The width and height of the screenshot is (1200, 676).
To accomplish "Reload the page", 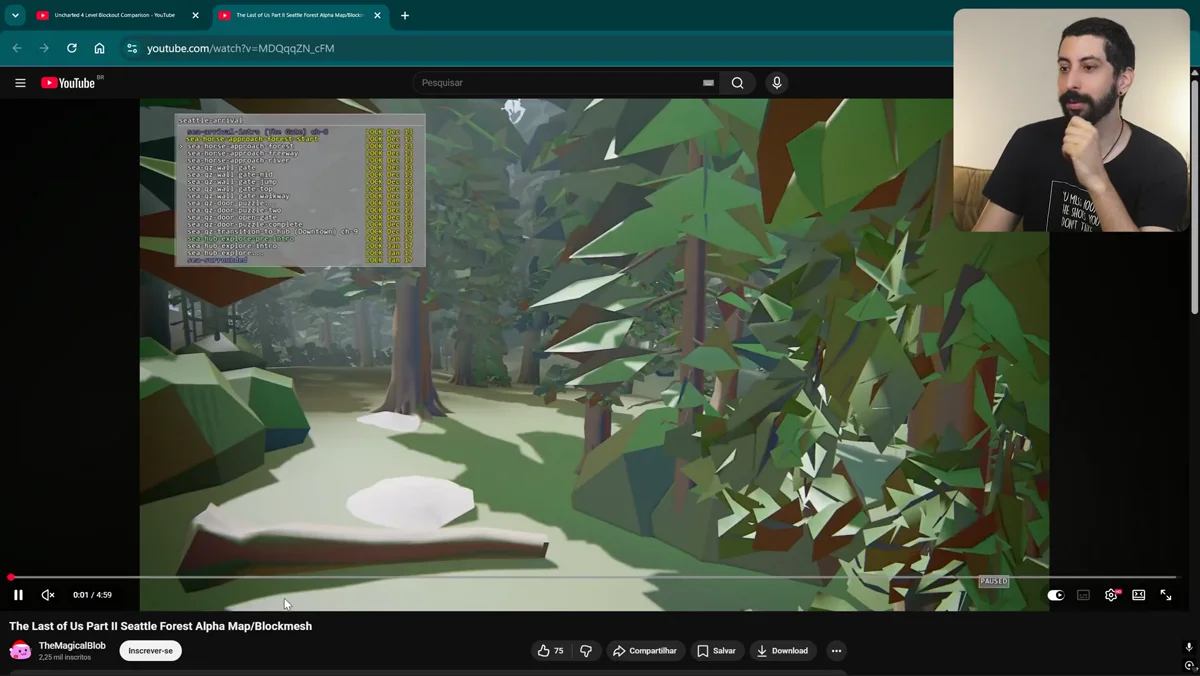I will click(x=72, y=48).
